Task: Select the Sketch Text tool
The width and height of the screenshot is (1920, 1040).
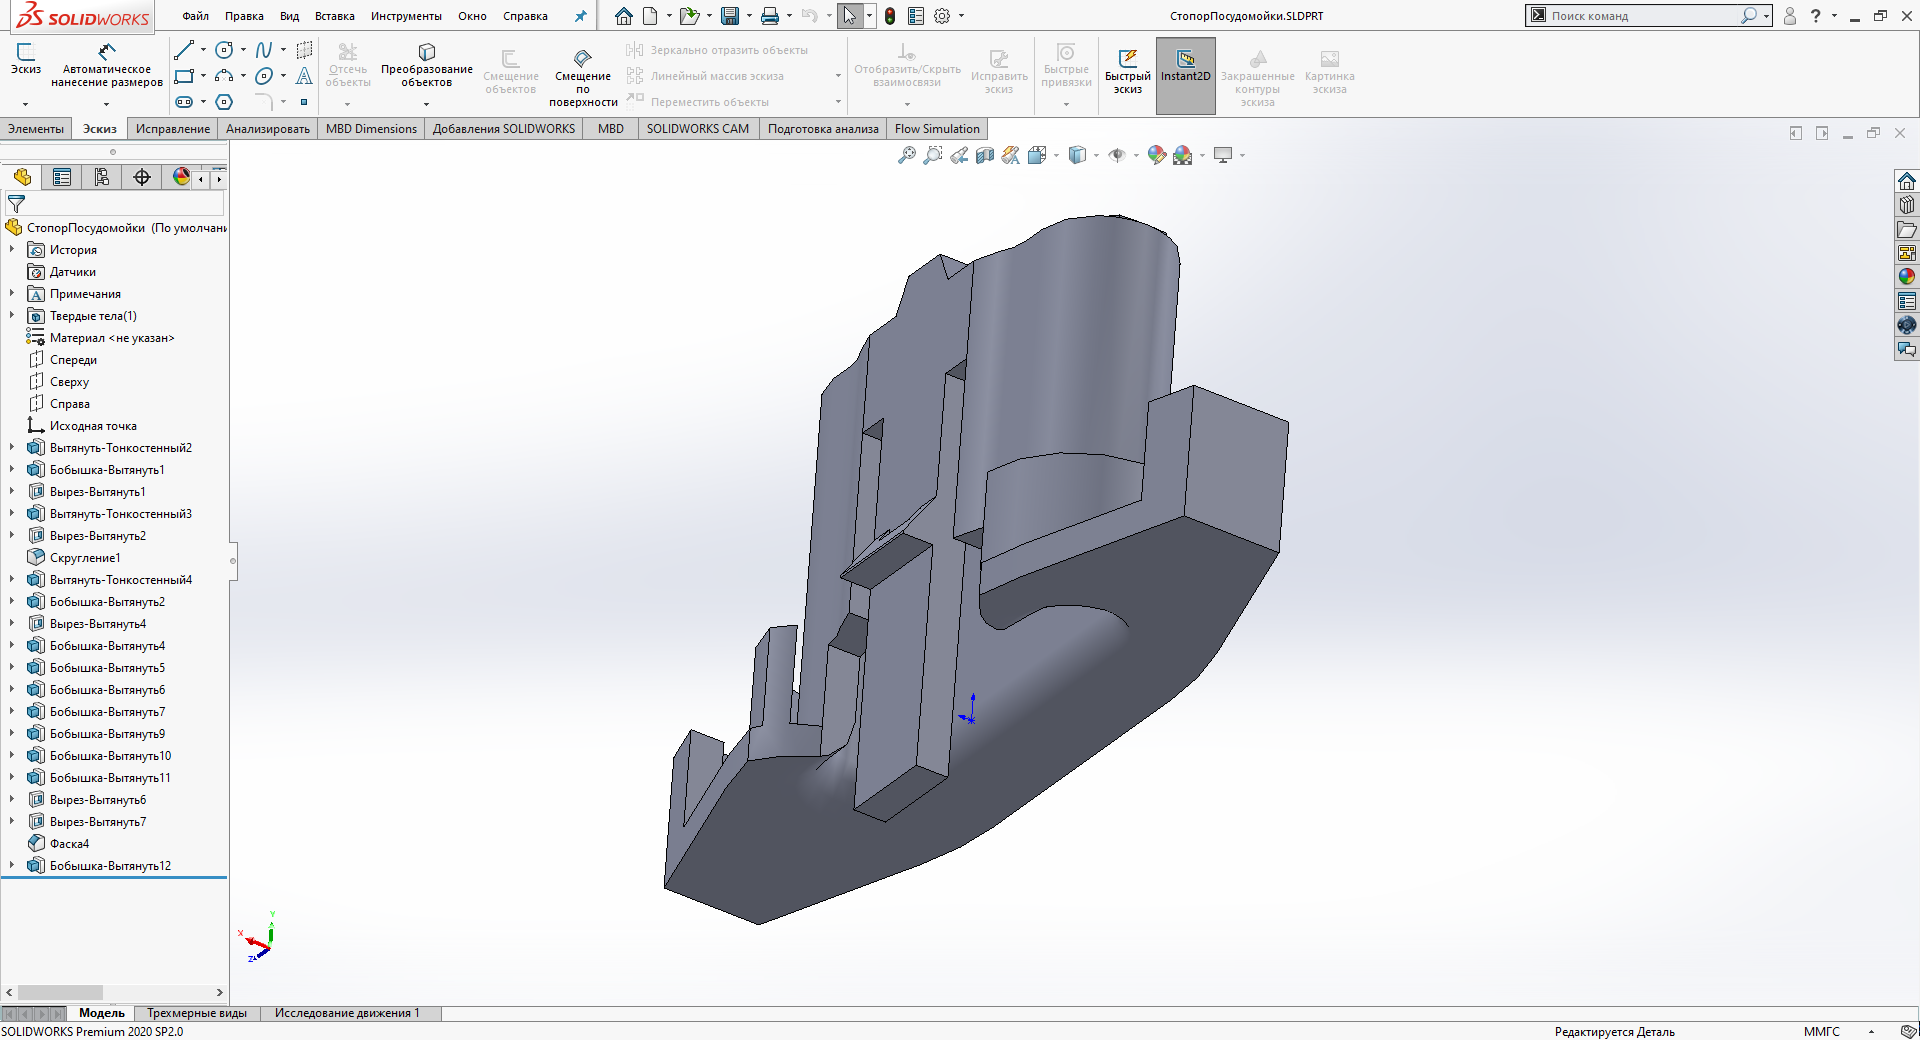Action: [x=304, y=76]
